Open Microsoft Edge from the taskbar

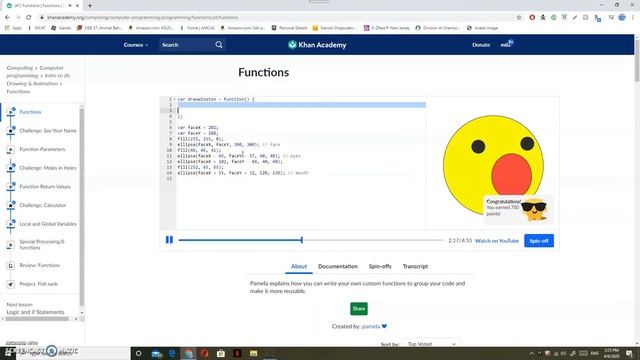pyautogui.click(x=172, y=353)
